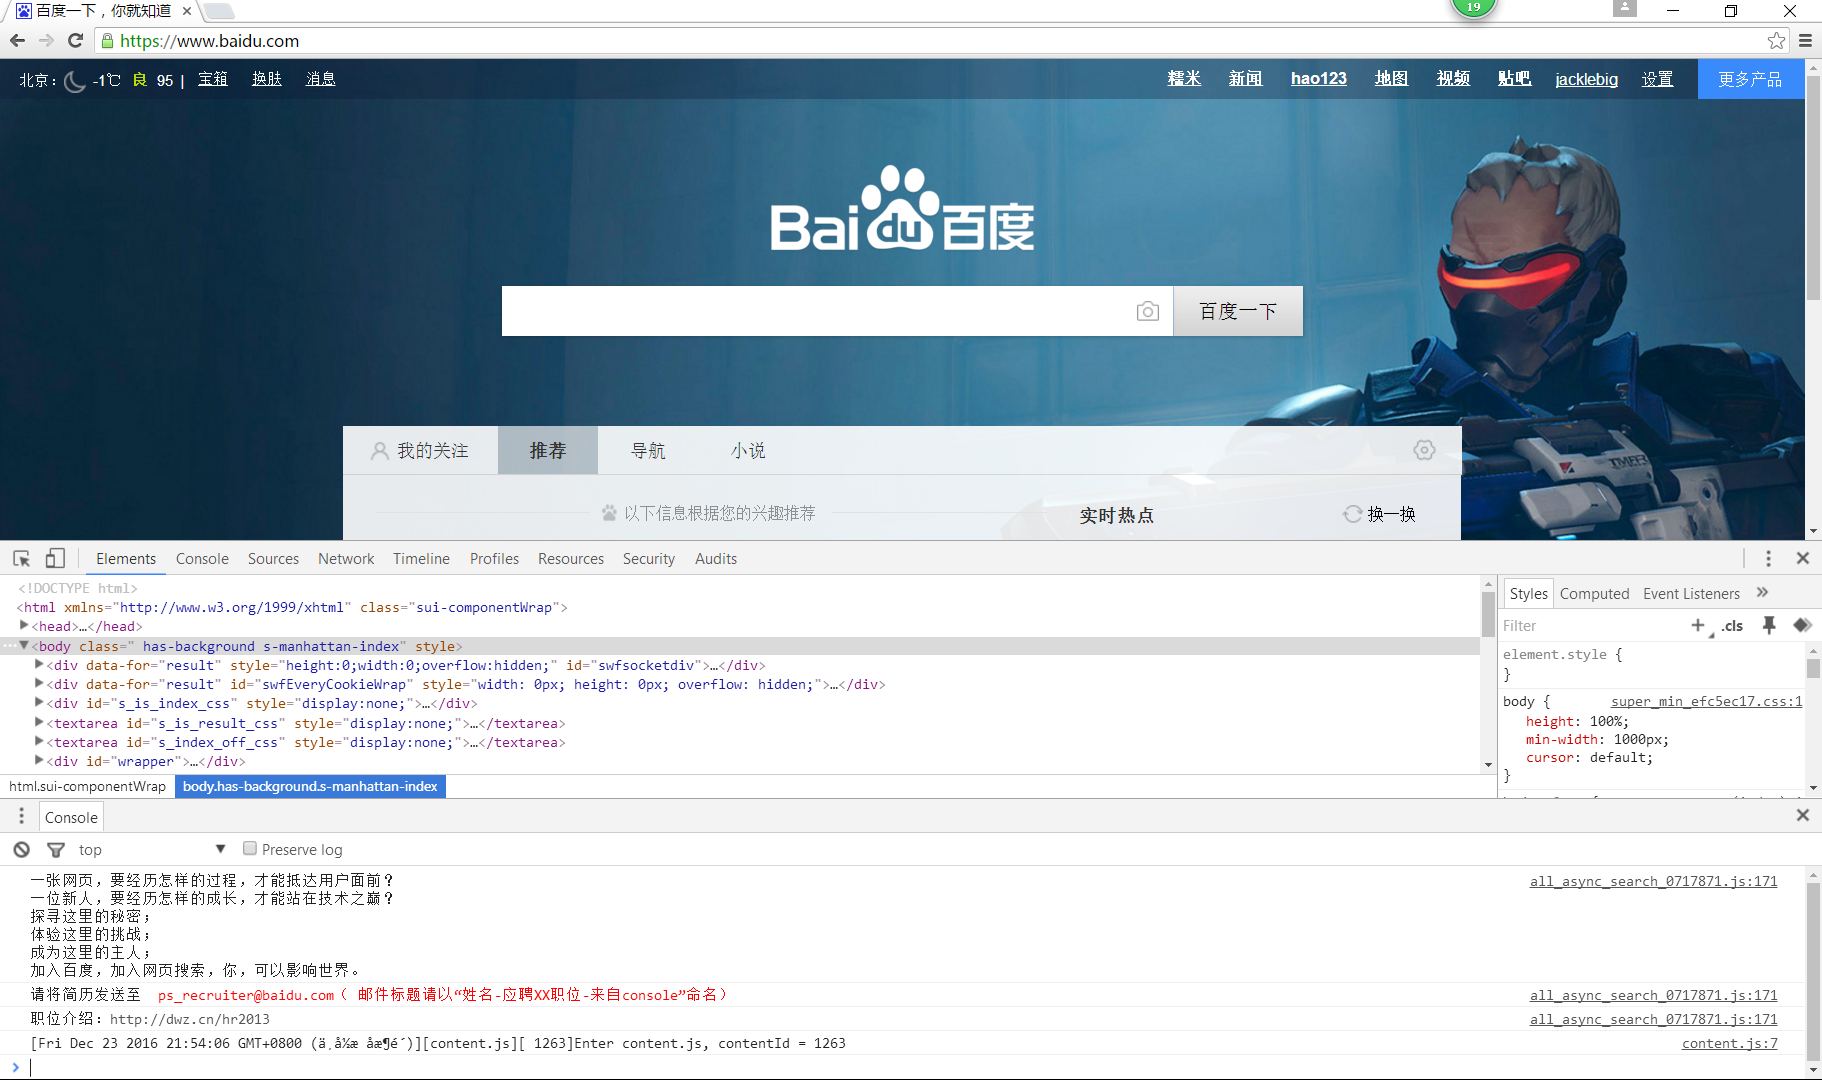Open the hao123 link

[x=1318, y=79]
